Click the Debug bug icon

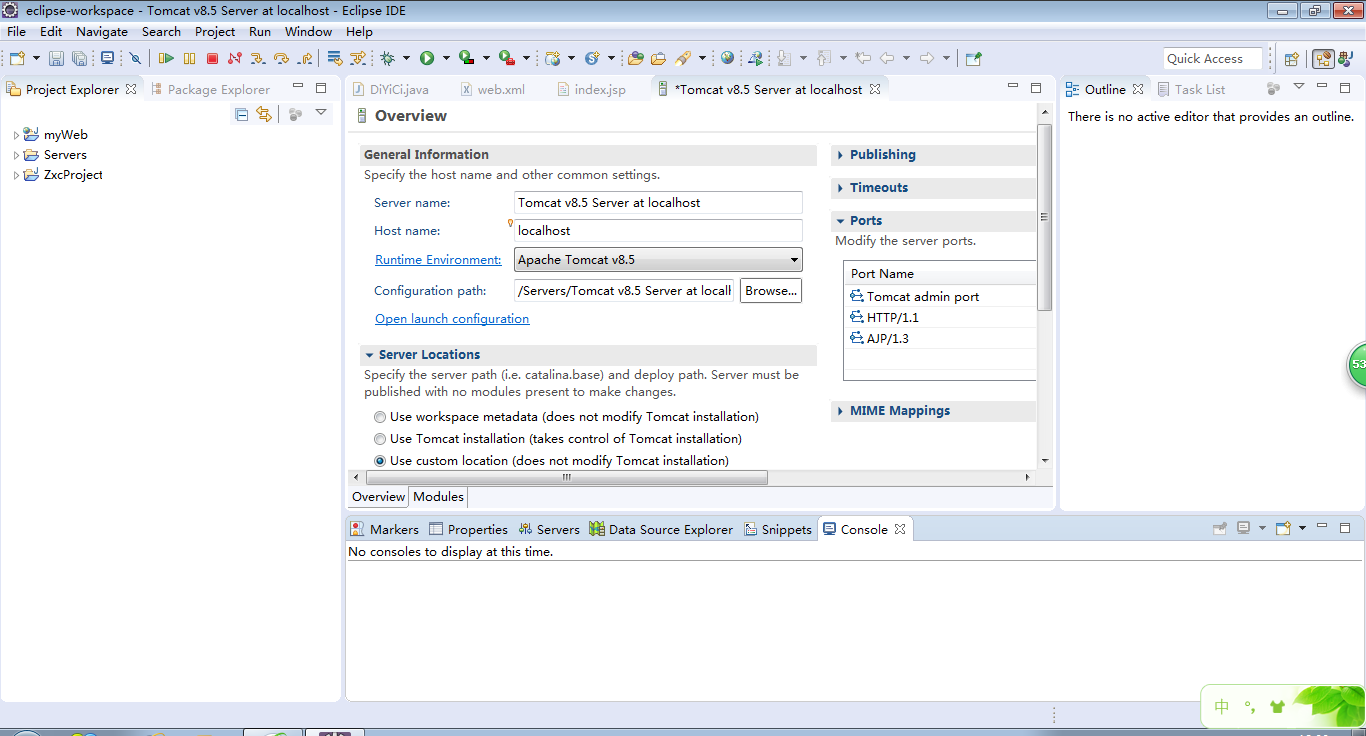[387, 58]
